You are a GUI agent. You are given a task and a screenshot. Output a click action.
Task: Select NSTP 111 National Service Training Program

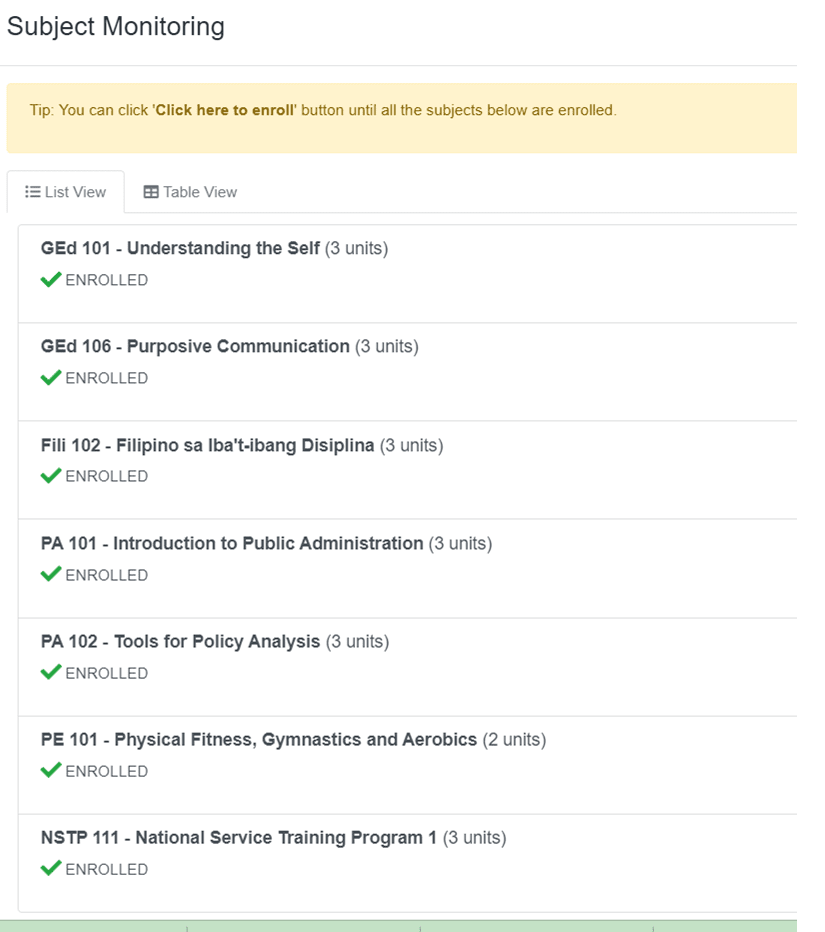238,837
